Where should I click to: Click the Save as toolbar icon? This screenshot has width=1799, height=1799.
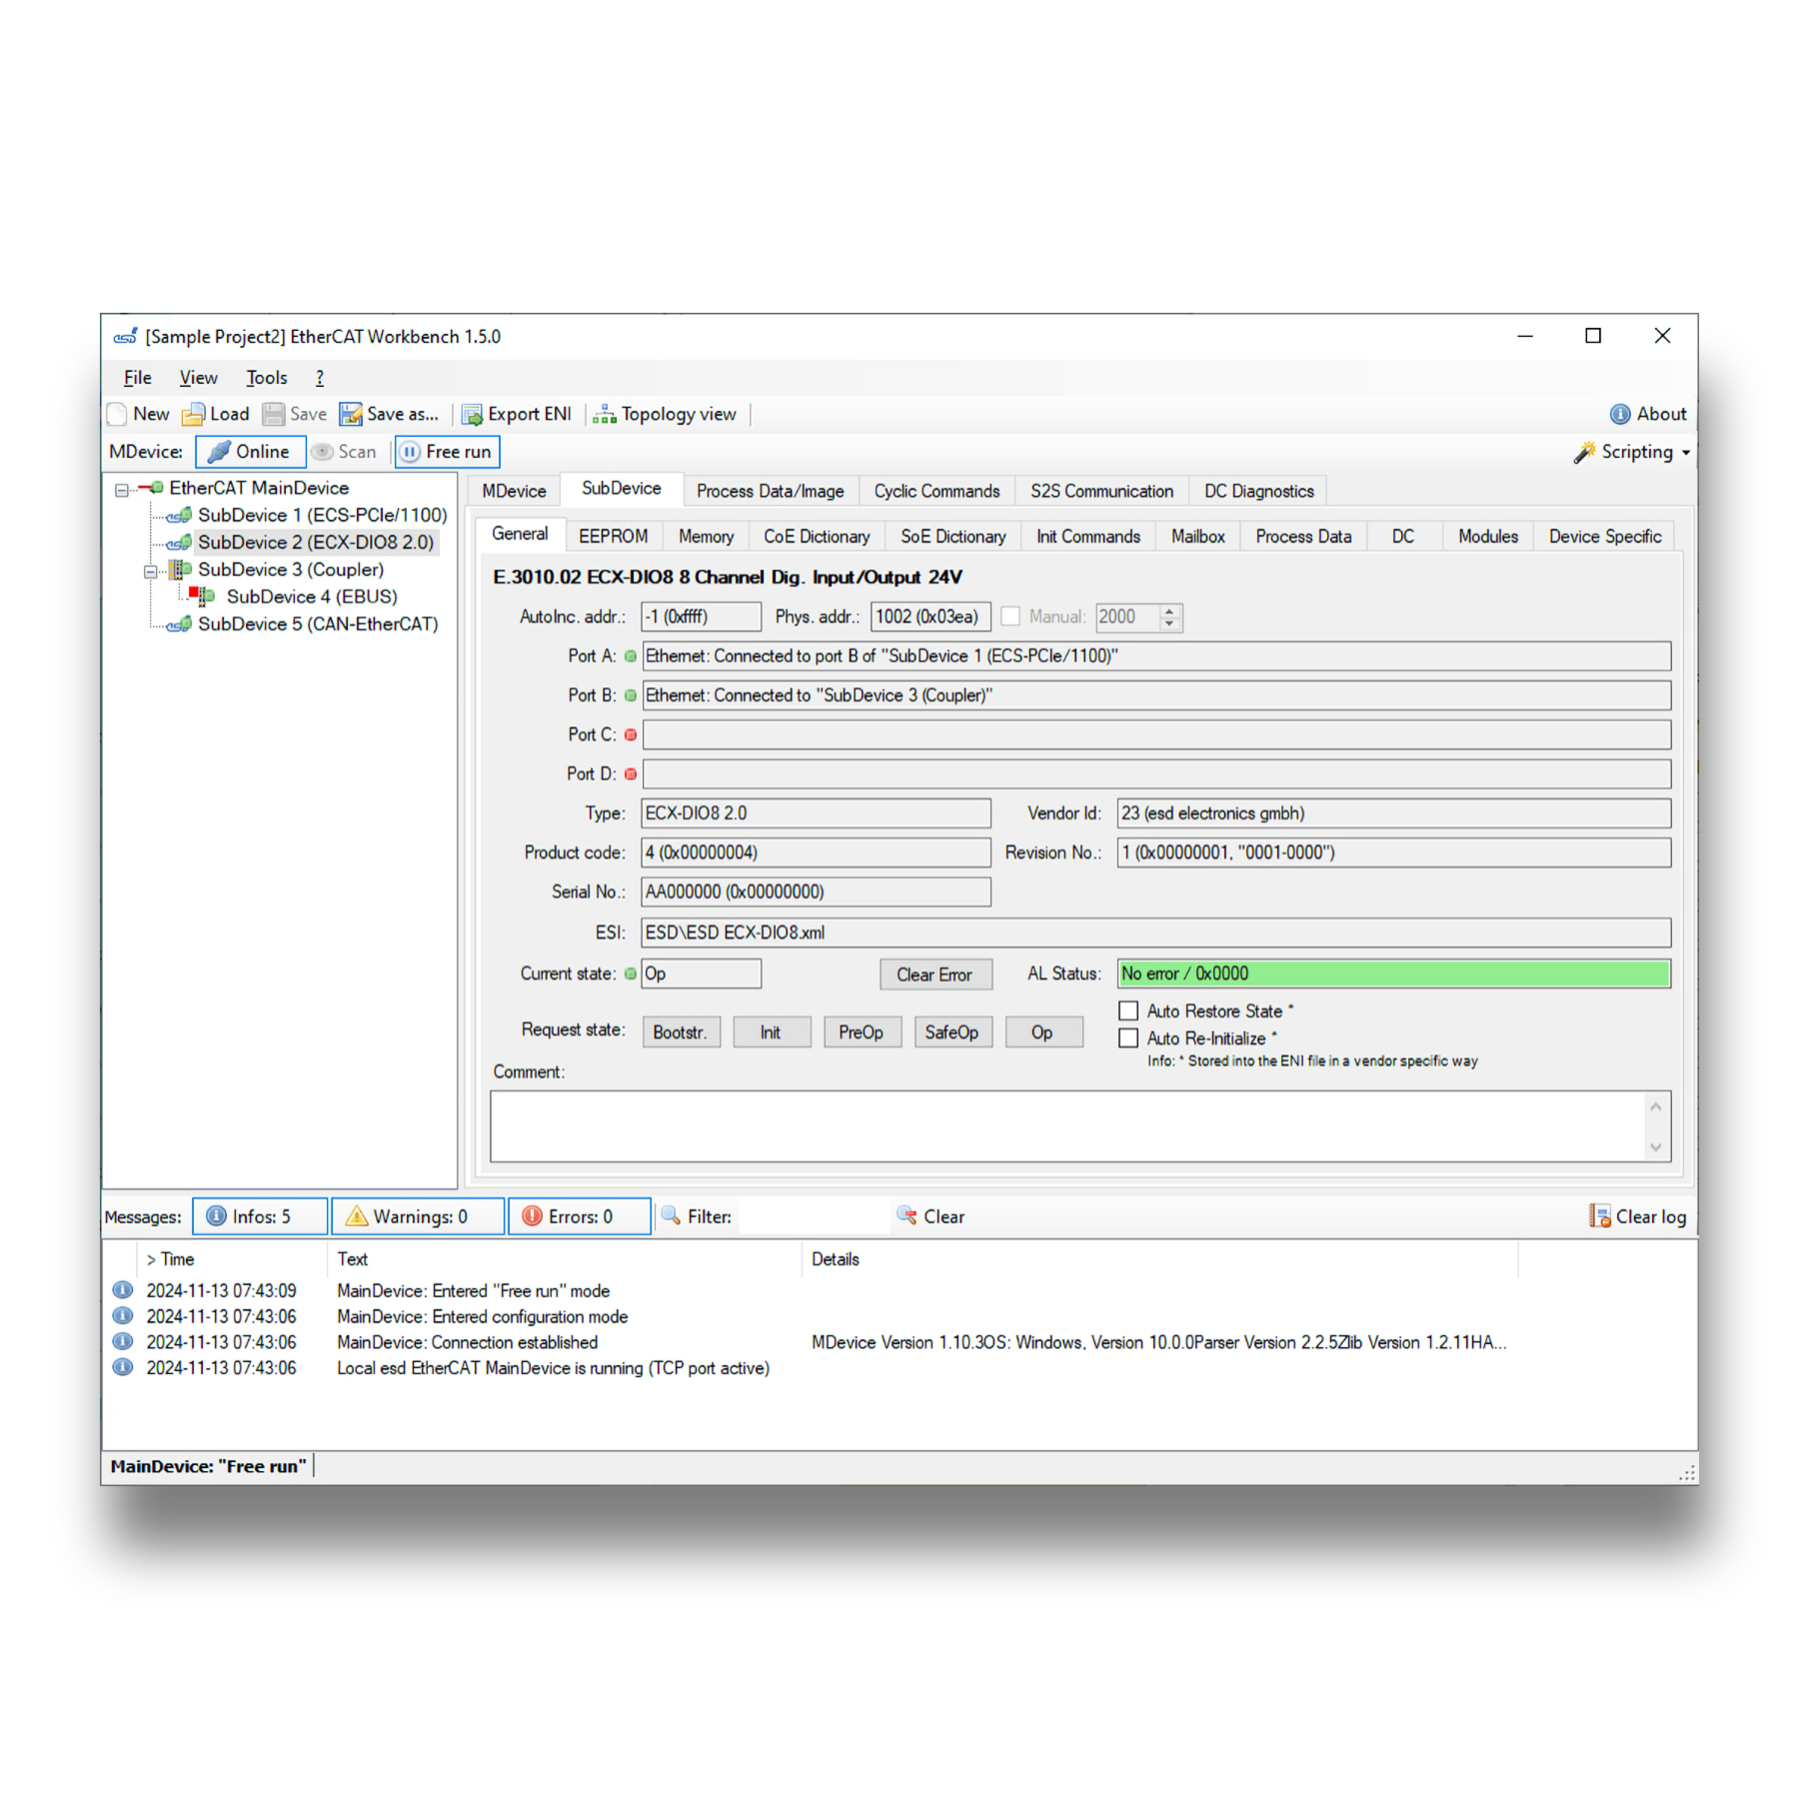click(x=351, y=414)
